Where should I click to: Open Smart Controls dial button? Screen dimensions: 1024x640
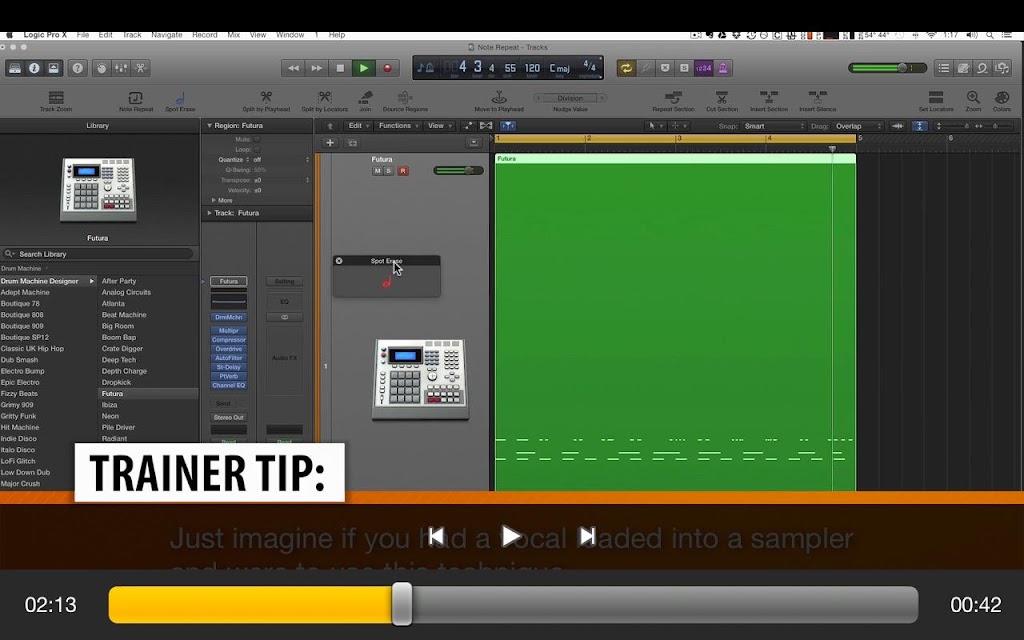click(101, 68)
